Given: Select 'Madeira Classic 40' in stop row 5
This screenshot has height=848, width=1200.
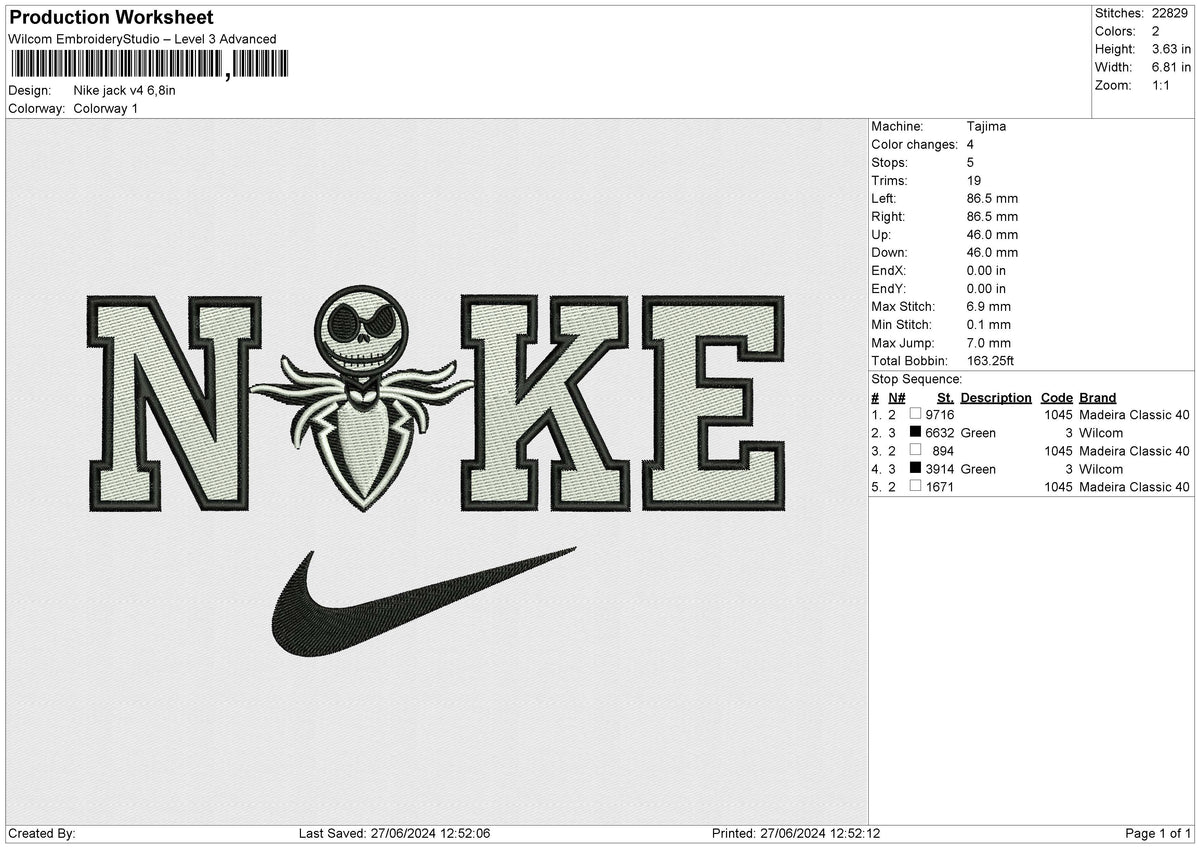Looking at the screenshot, I should tap(1135, 487).
